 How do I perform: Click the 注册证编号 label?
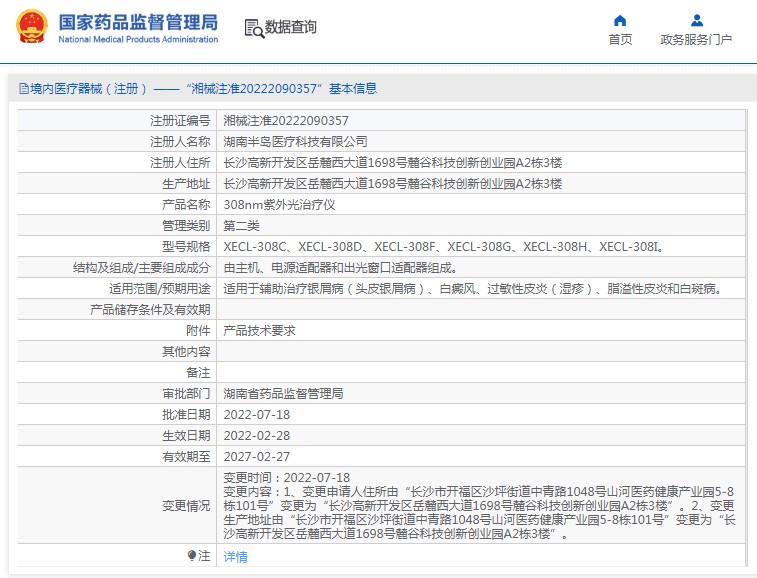[180, 121]
